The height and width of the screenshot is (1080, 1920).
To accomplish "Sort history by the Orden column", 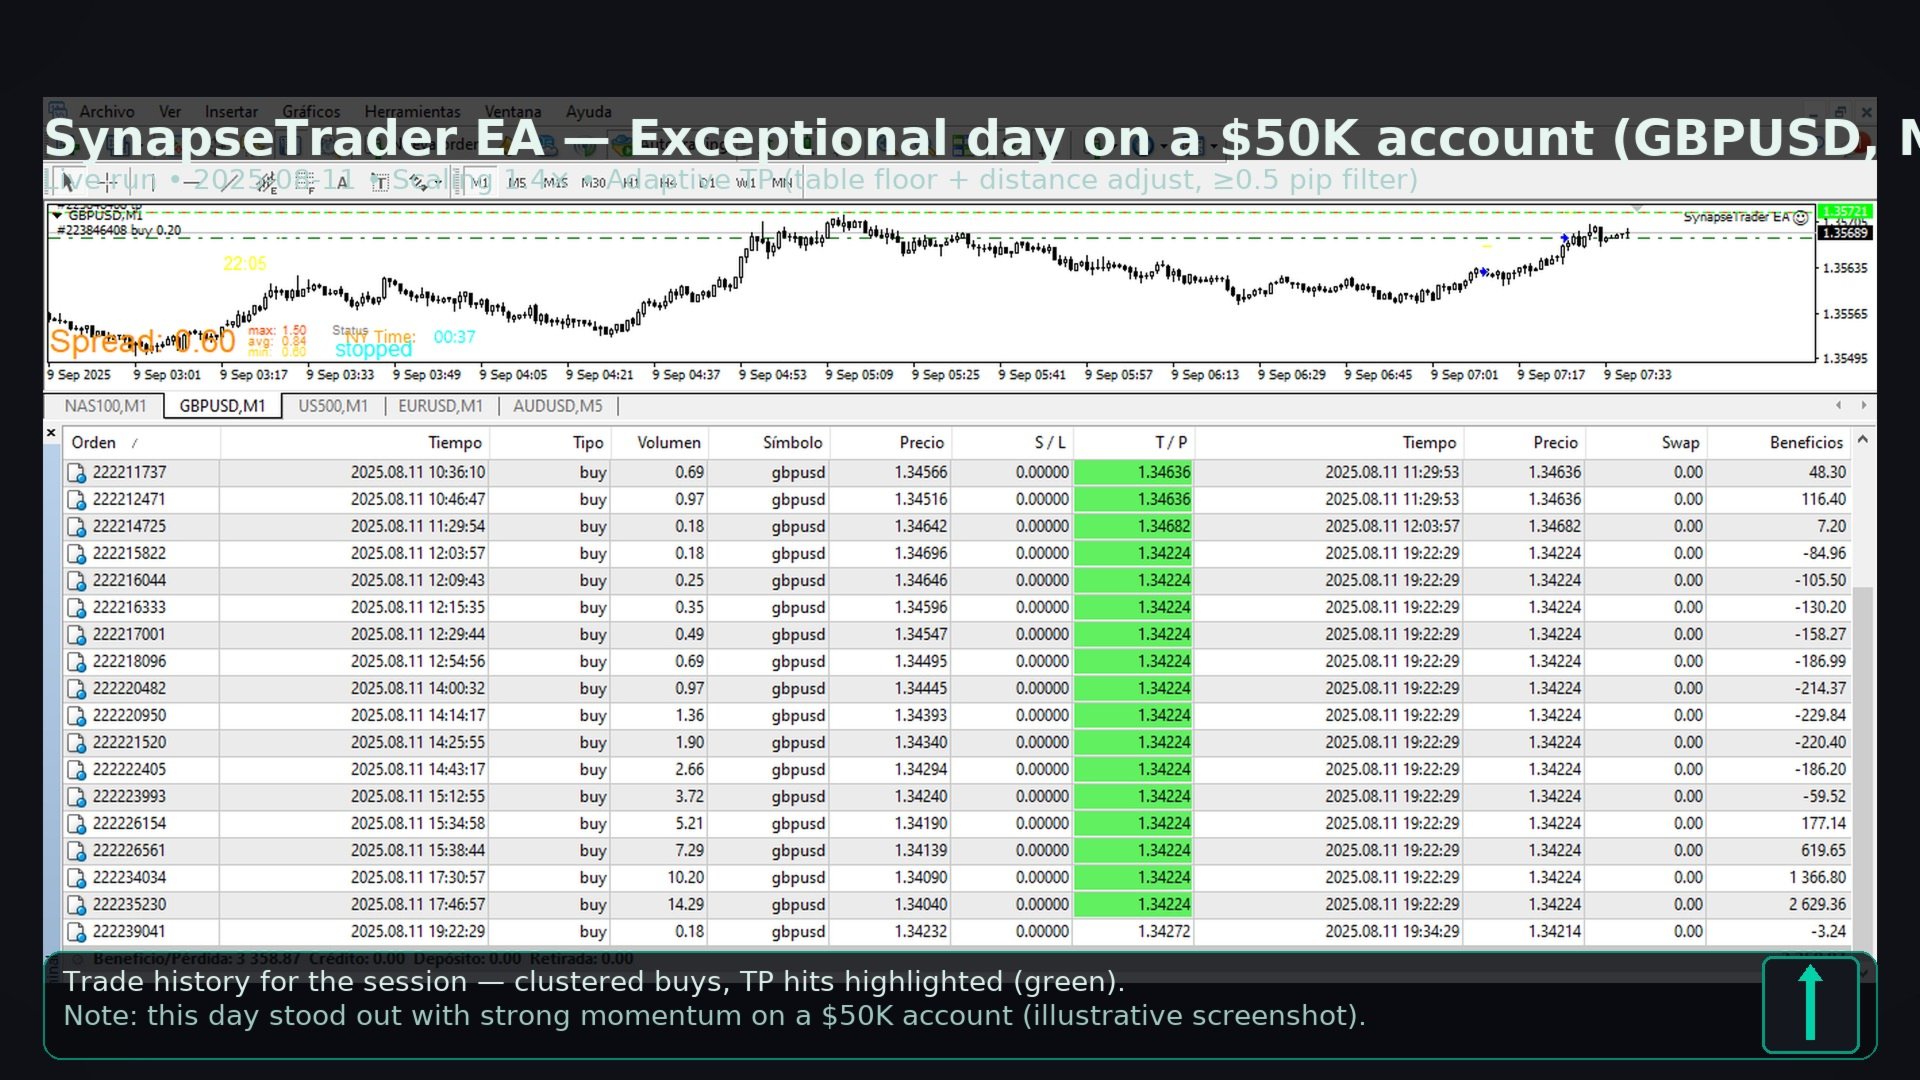I will pos(141,443).
